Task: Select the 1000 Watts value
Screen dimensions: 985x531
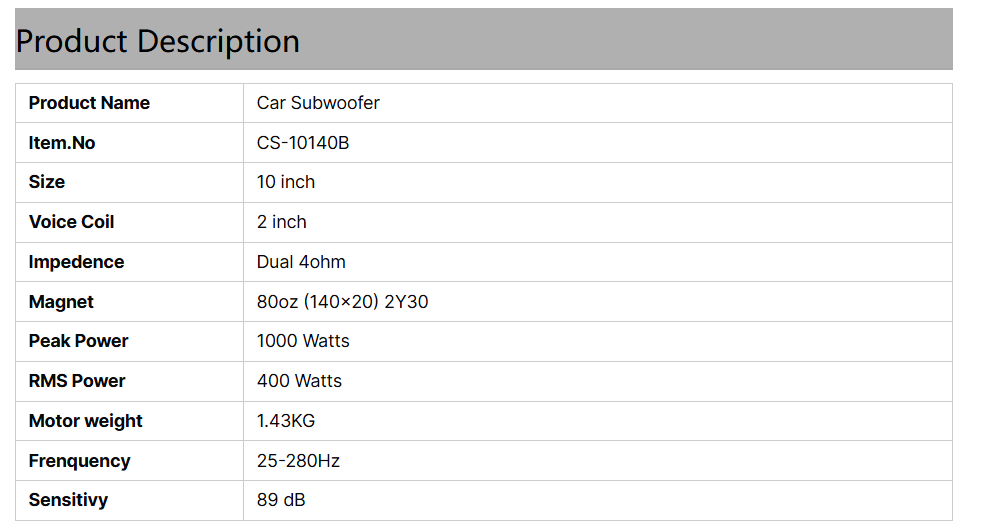Action: tap(303, 341)
